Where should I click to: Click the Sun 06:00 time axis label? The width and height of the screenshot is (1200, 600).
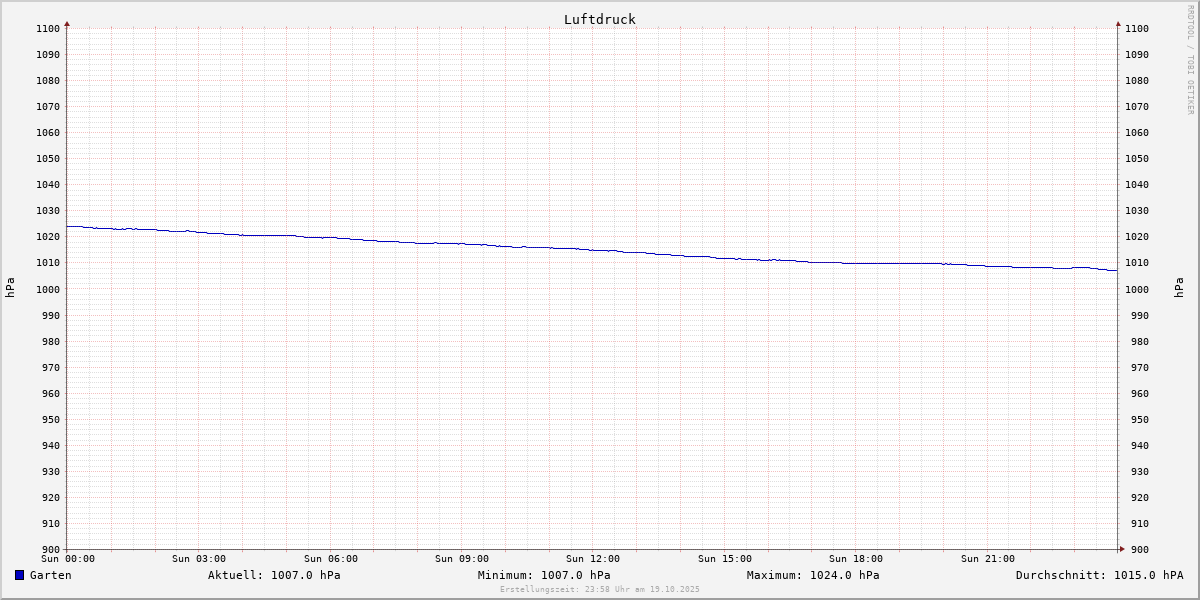pyautogui.click(x=330, y=559)
